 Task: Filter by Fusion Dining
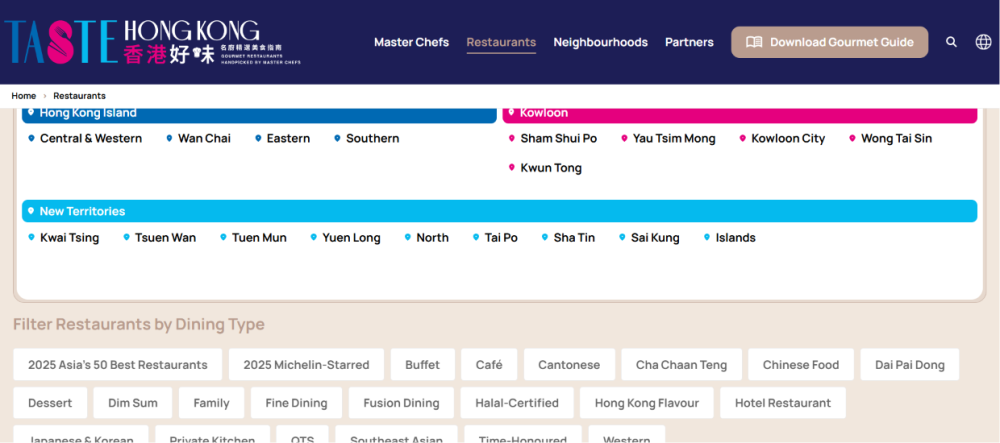click(x=401, y=403)
